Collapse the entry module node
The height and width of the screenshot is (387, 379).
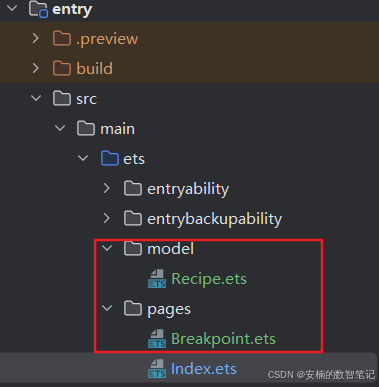click(12, 8)
